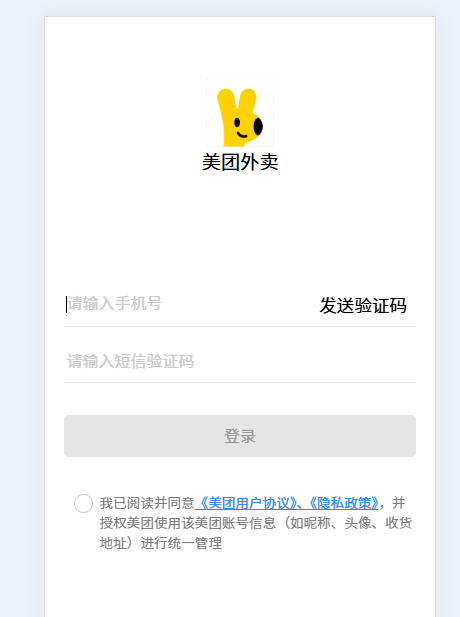This screenshot has height=617, width=460.
Task: Click the gray 登录 login button
Action: (240, 436)
